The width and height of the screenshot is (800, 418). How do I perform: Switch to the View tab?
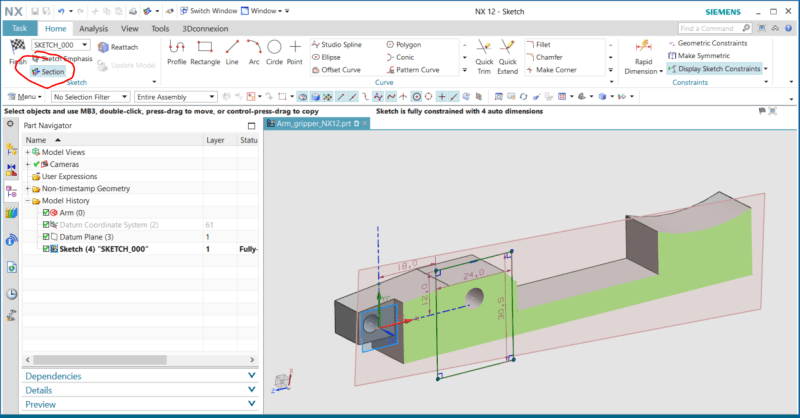130,29
